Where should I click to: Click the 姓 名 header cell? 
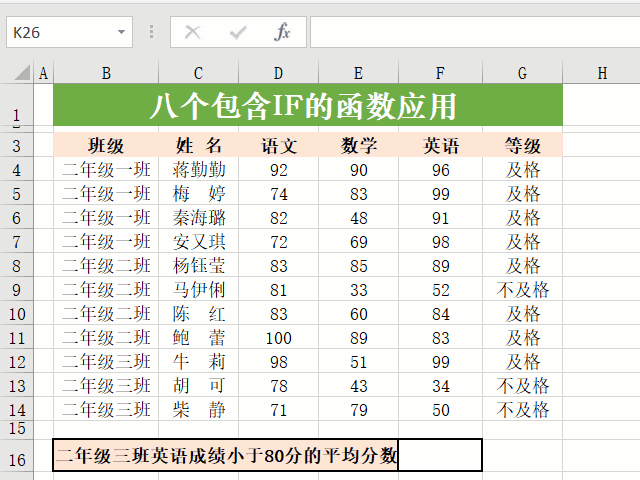198,145
